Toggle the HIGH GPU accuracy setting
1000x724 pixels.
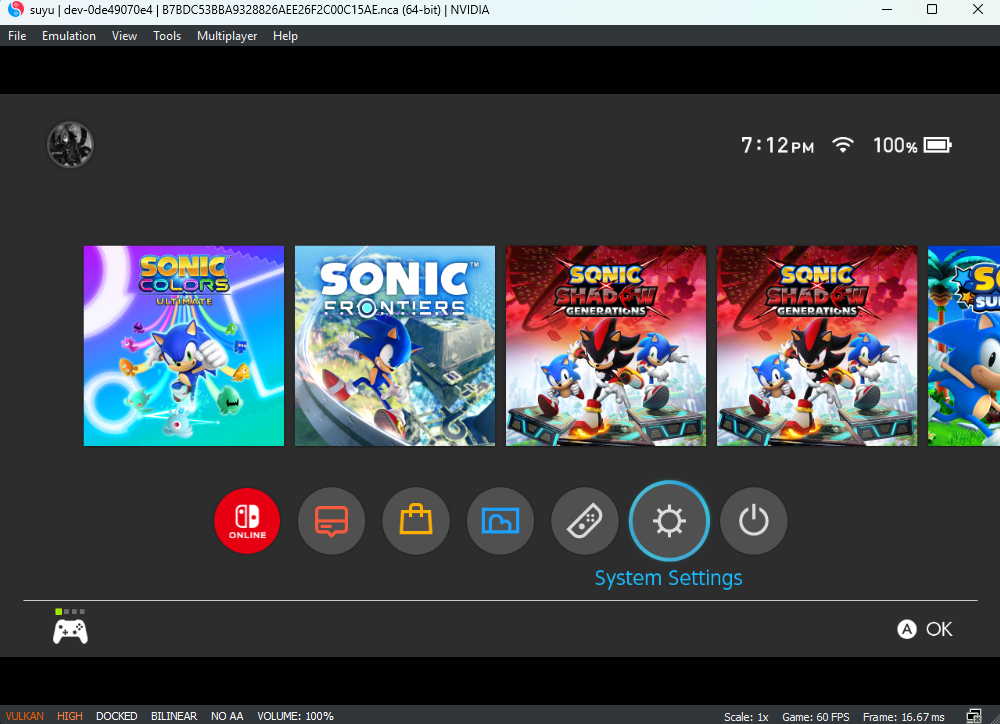click(70, 716)
